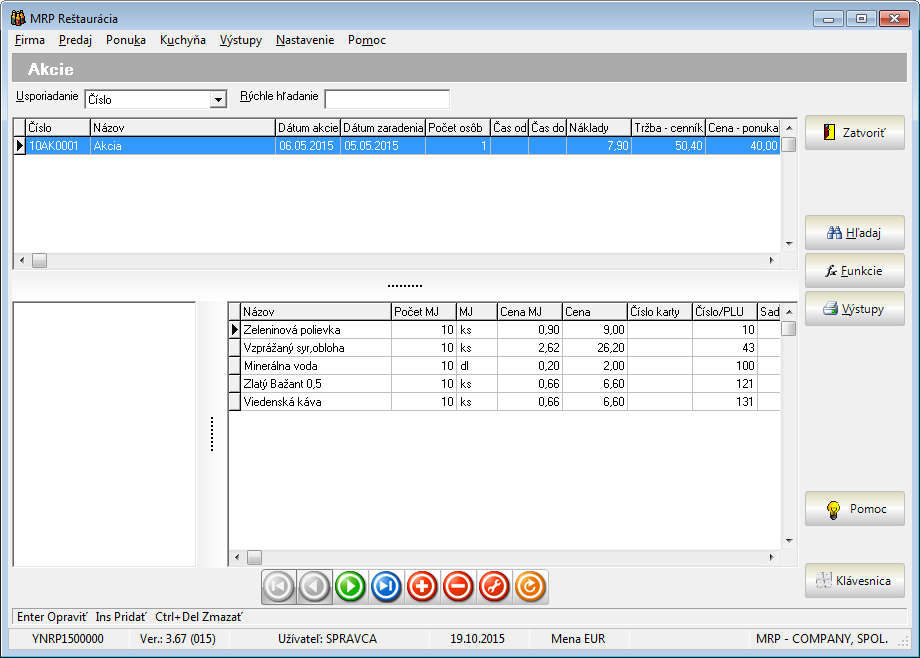This screenshot has height=658, width=920.
Task: Click the Rýchle hľadanie input field
Action: pos(387,99)
